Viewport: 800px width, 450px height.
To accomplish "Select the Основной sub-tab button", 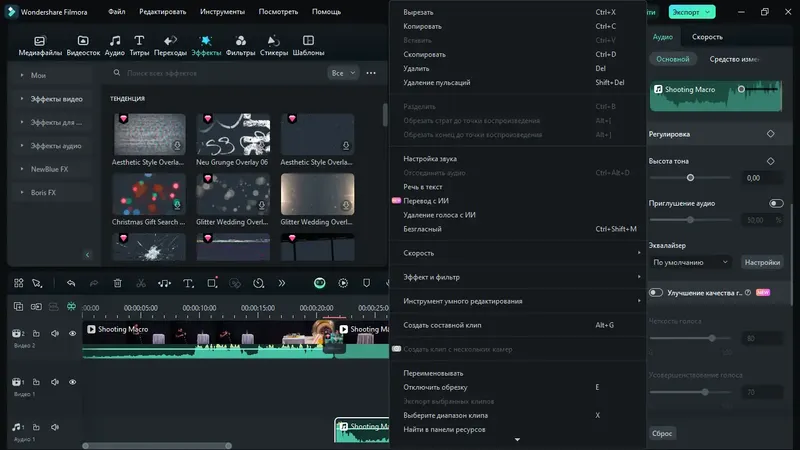I will (x=673, y=59).
